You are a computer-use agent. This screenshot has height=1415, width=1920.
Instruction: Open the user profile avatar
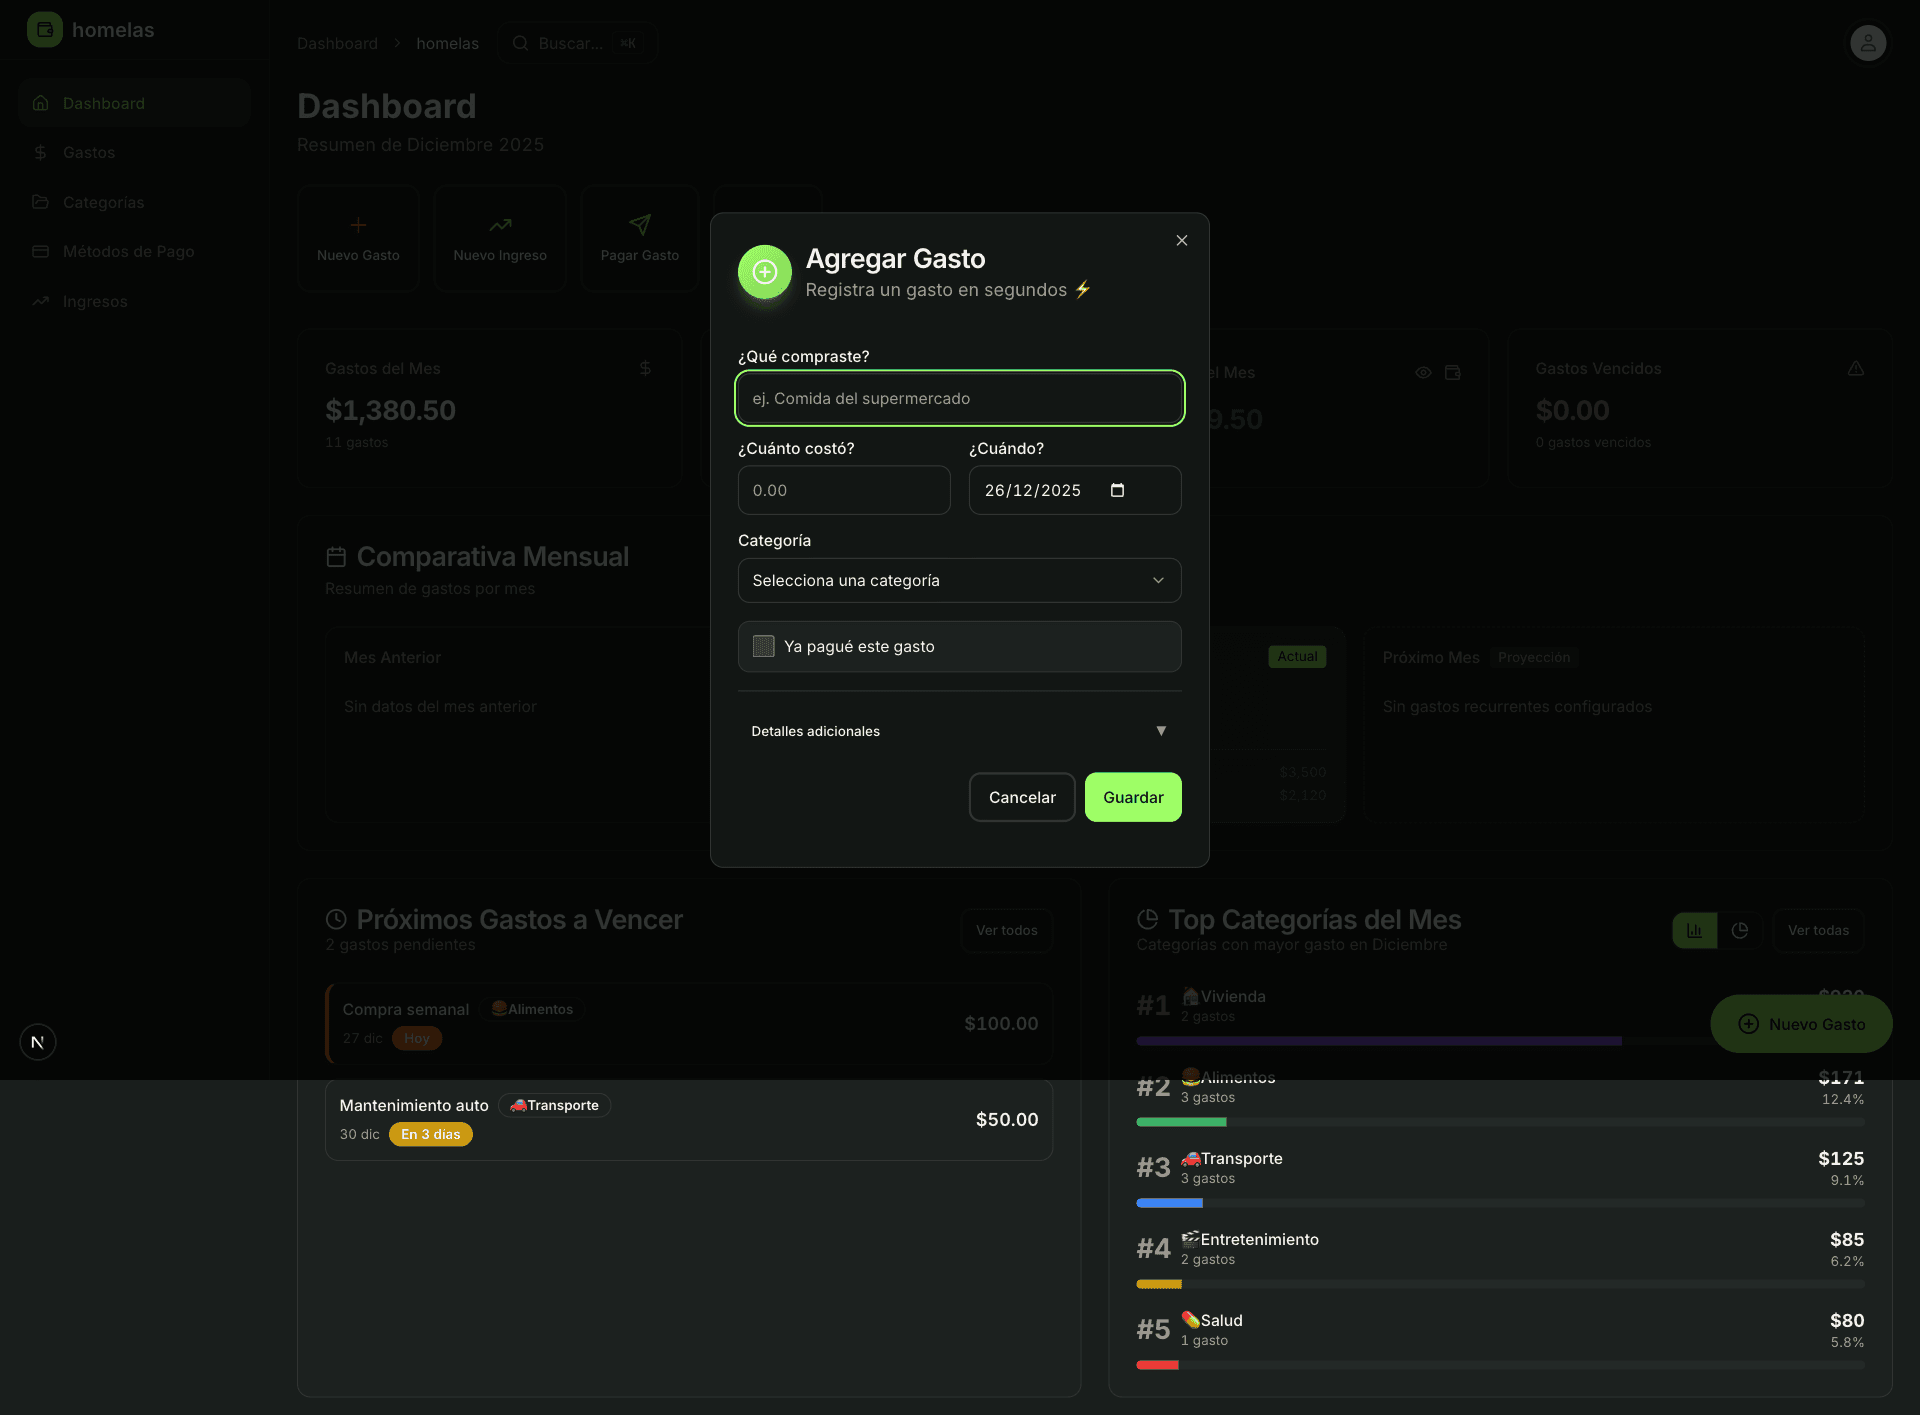[1867, 43]
